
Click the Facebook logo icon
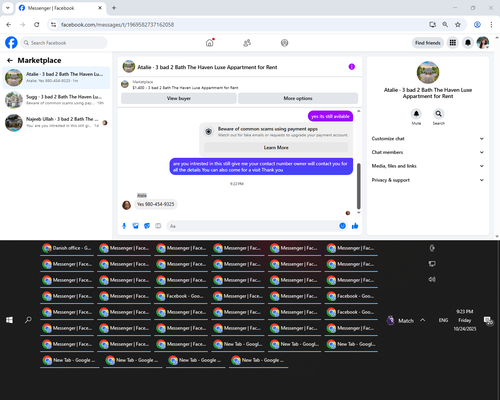11,43
